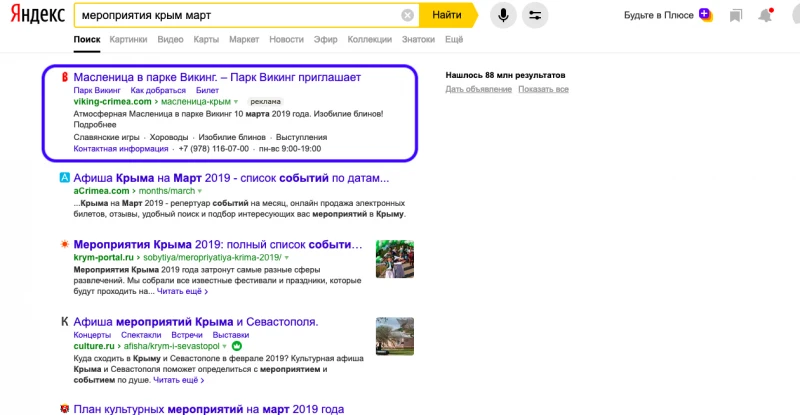Image resolution: width=800 pixels, height=415 pixels.
Task: Switch to the Новости tab
Action: (286, 39)
